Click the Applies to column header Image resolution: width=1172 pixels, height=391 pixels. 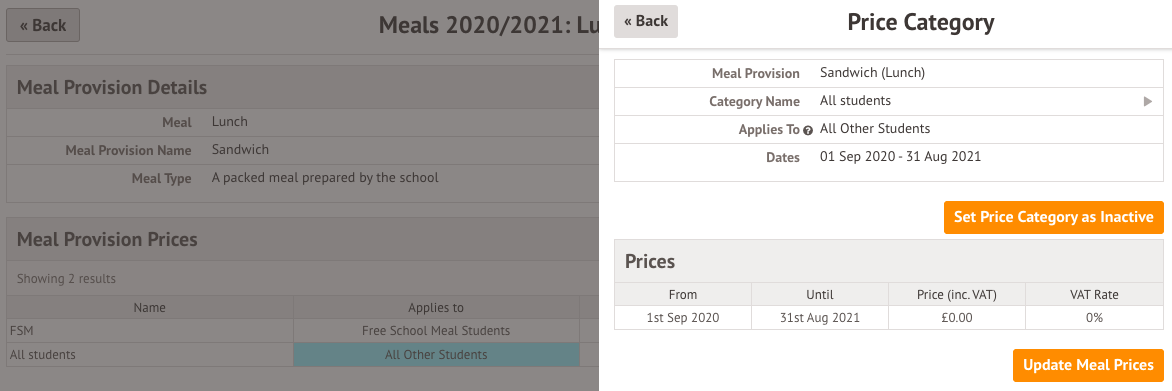tap(436, 307)
